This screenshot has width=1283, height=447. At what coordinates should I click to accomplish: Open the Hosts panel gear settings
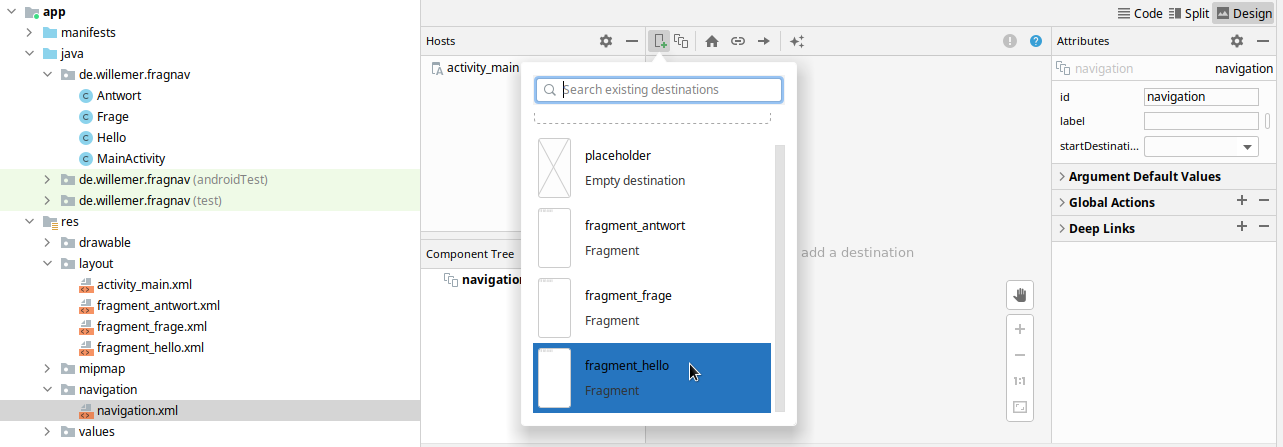coord(605,41)
